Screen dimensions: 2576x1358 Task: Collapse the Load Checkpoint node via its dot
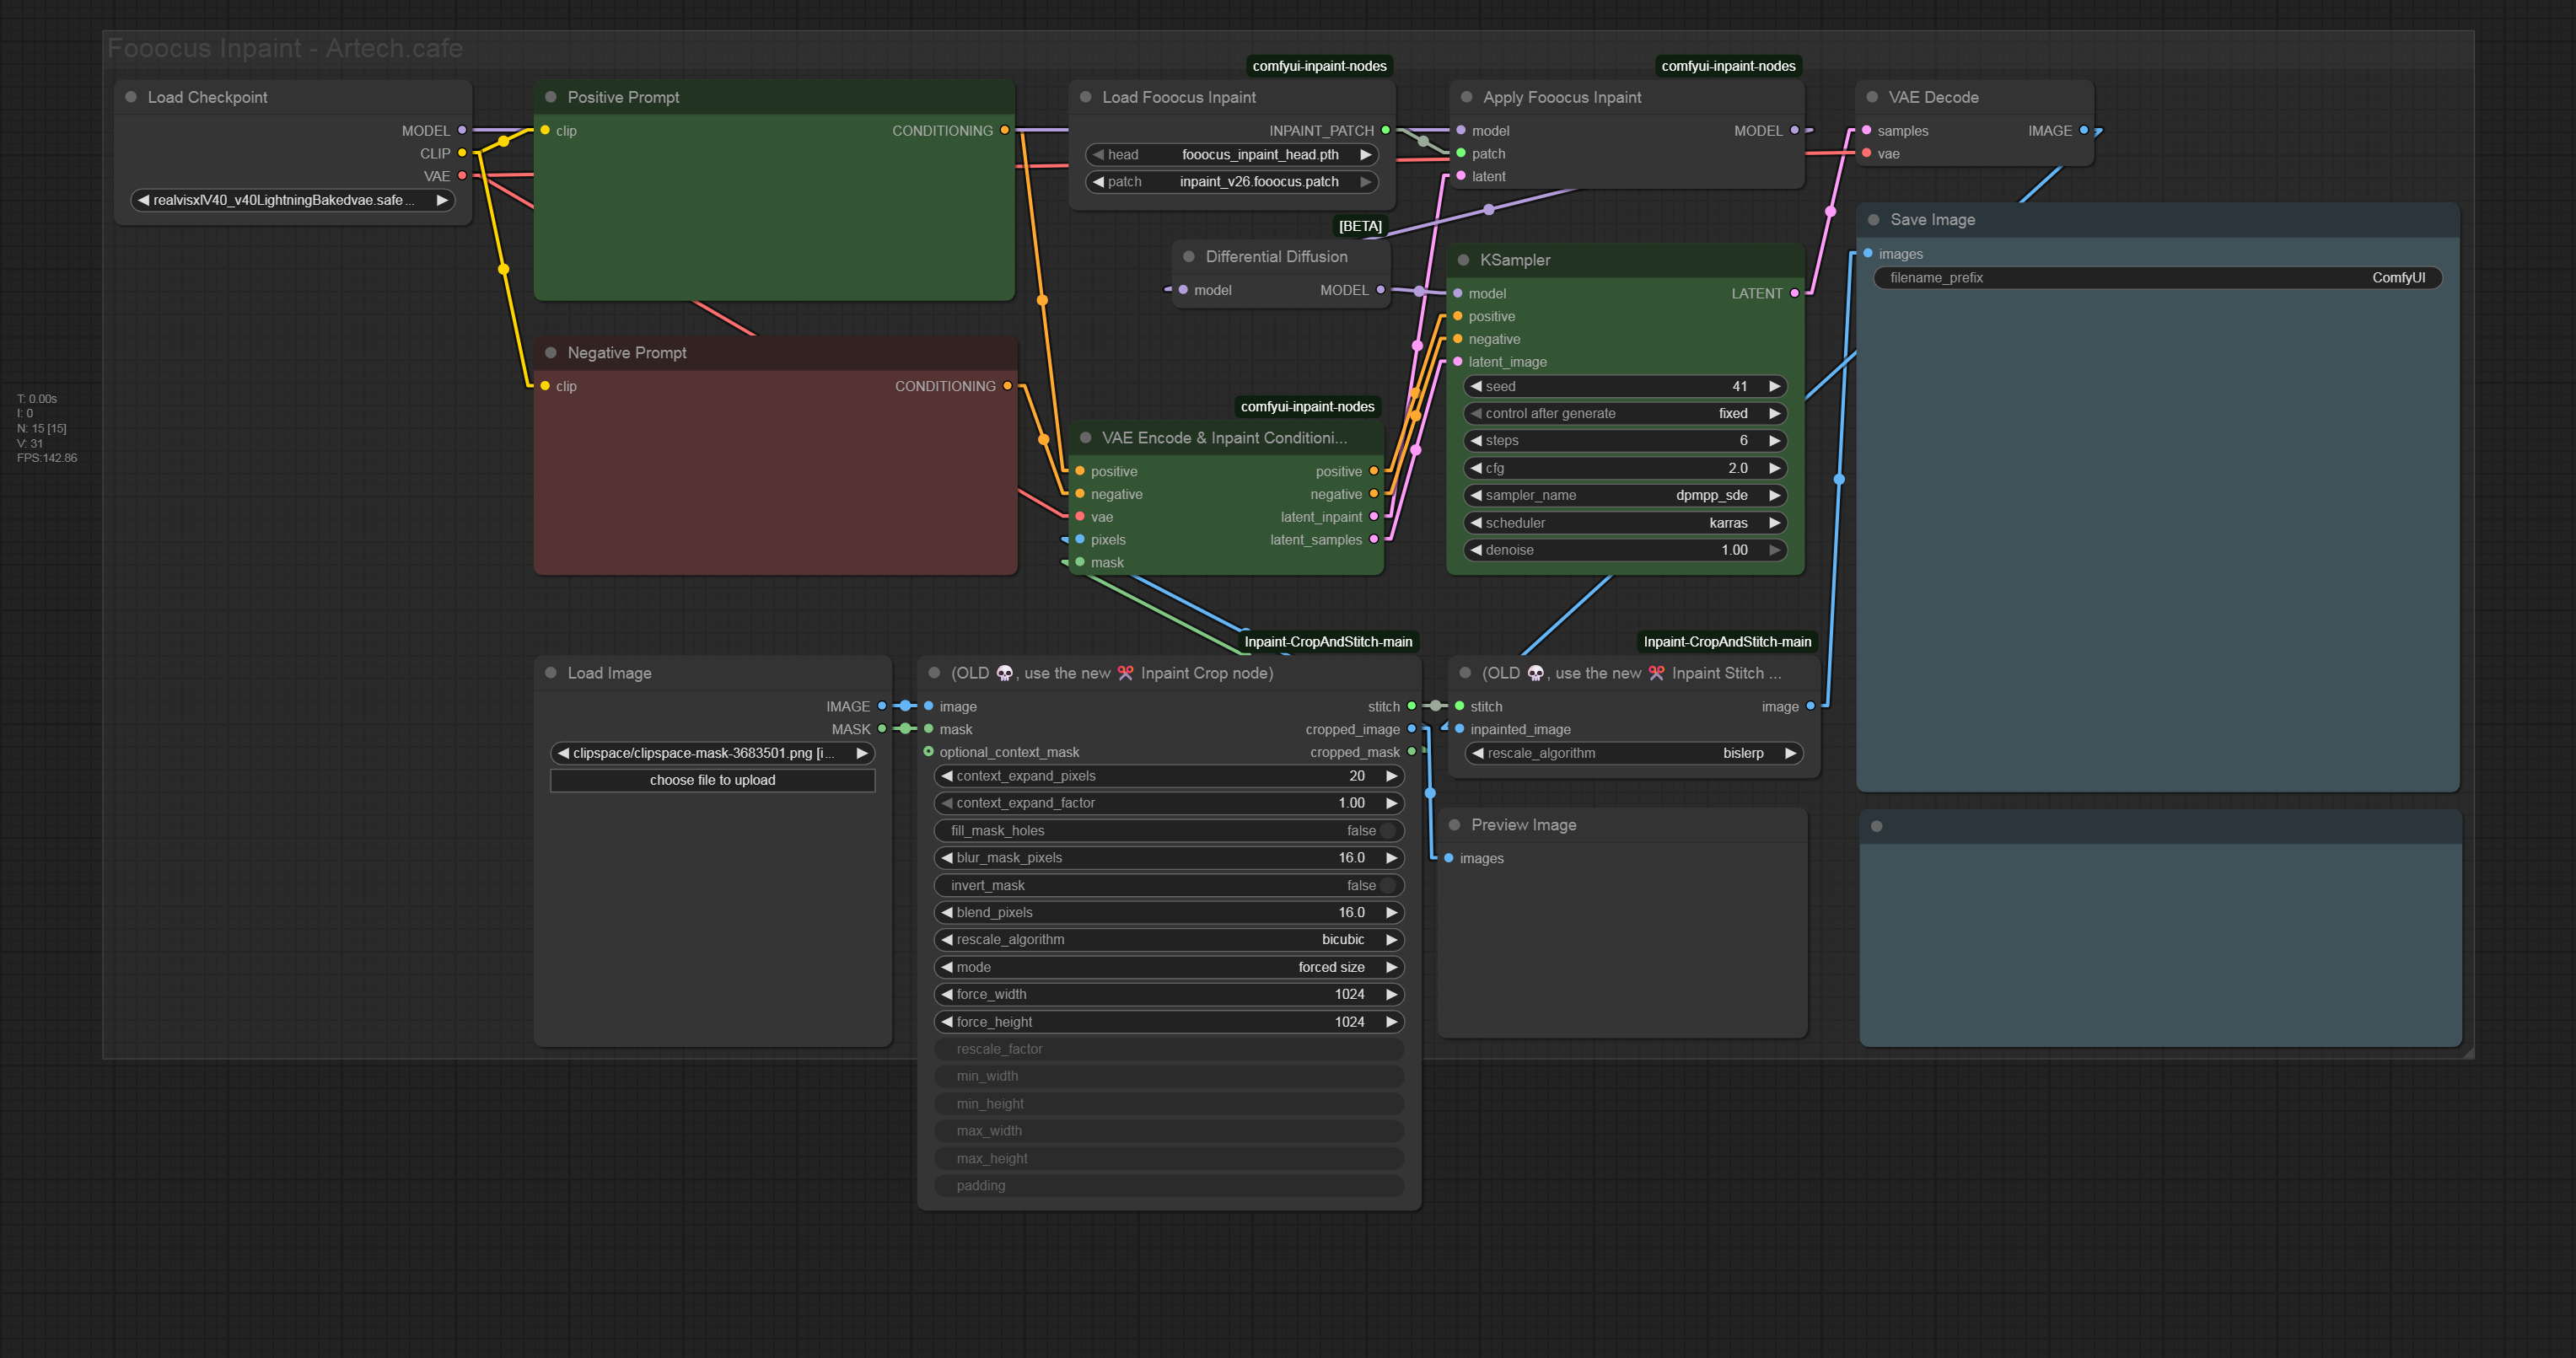pyautogui.click(x=130, y=97)
